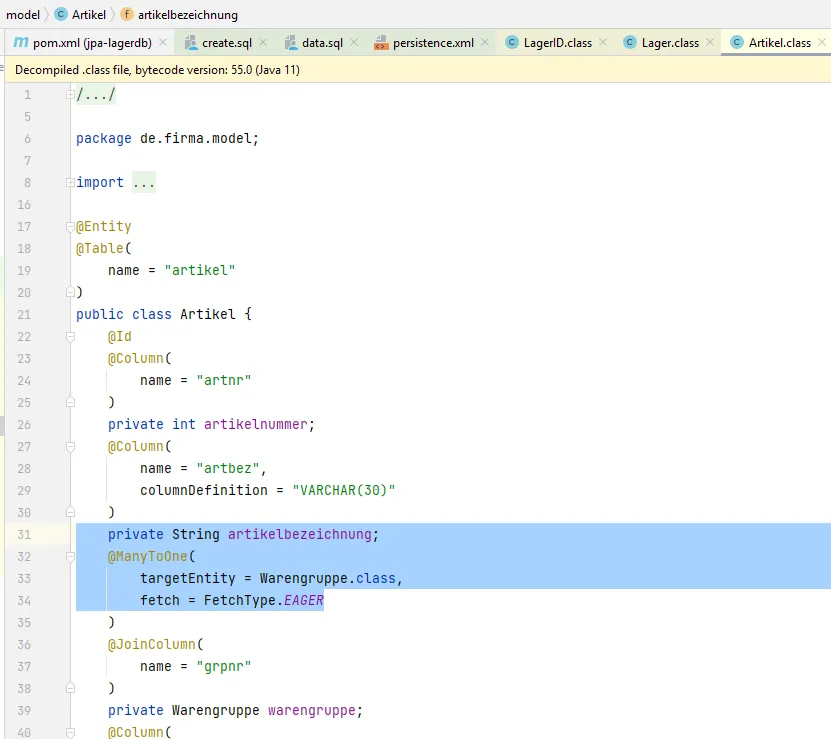
Task: Close the data.sql tab
Action: coord(355,42)
